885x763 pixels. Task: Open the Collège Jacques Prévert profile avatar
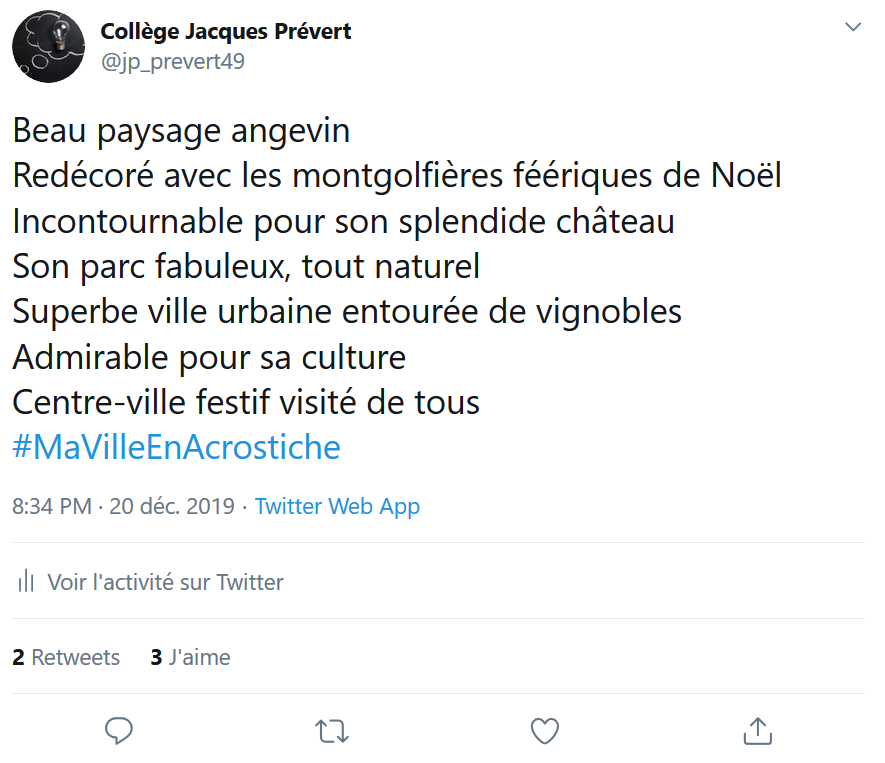click(47, 47)
